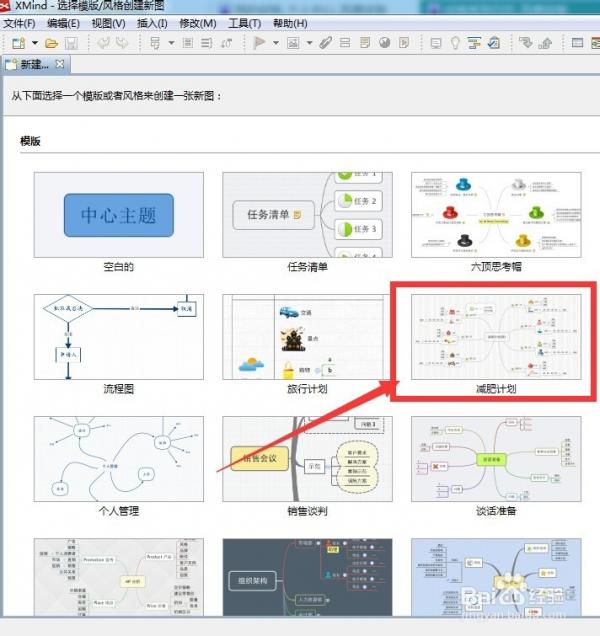Screen dimensions: 600x636
Task: Click the undo arrow icon
Action: pyautogui.click(x=103, y=42)
